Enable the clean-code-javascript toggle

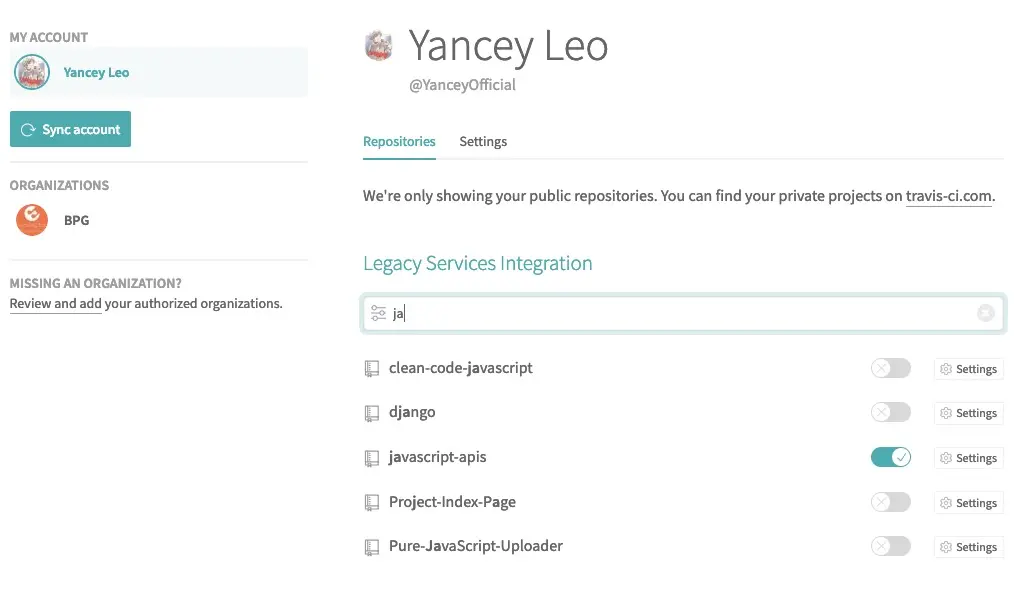891,369
